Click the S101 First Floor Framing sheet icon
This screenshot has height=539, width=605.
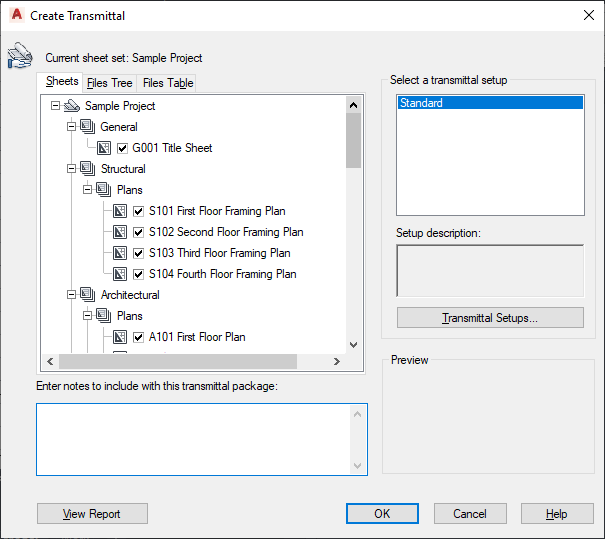[x=120, y=211]
